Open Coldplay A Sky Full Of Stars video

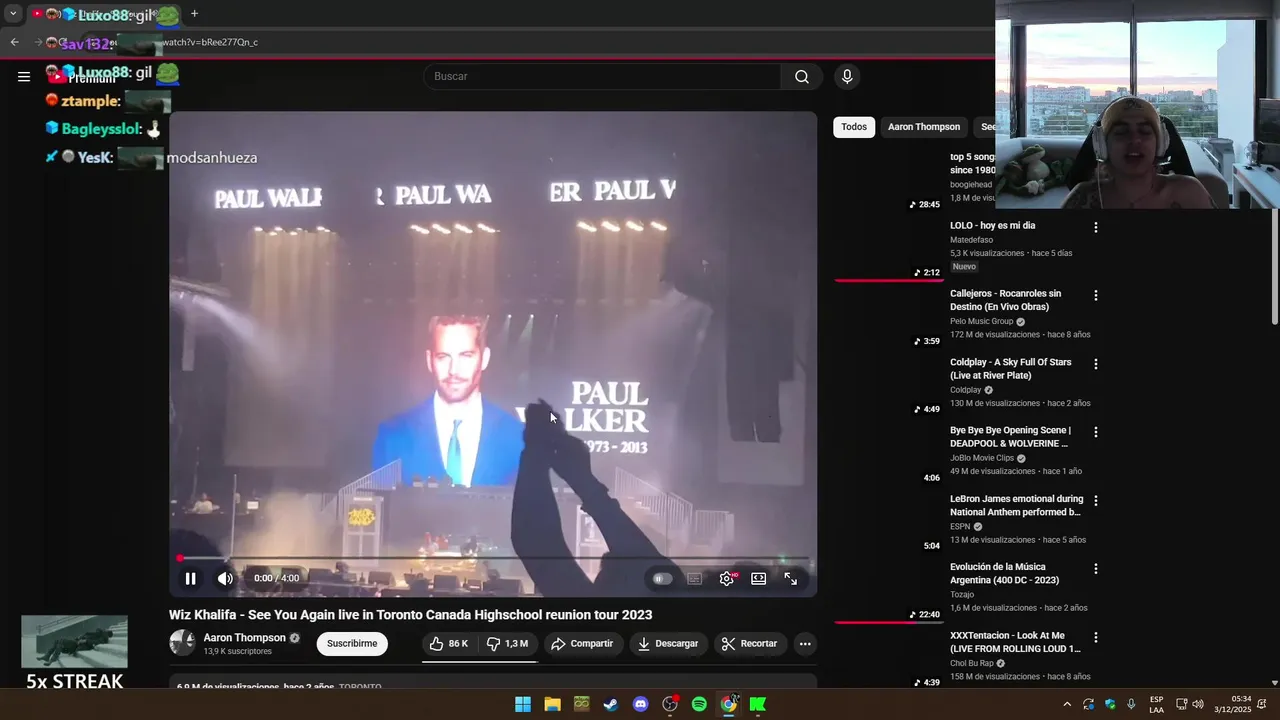(x=1010, y=369)
